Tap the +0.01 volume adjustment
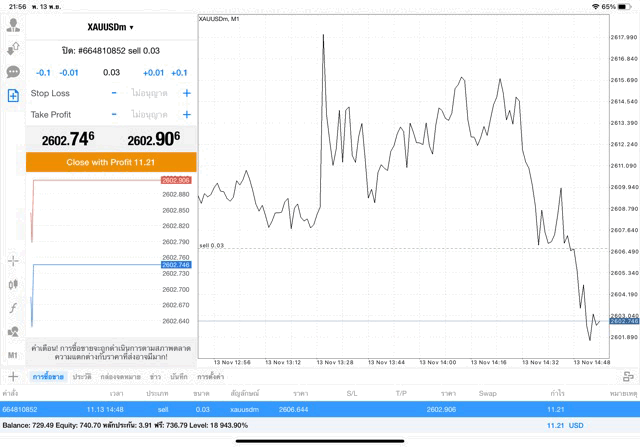Screen dimensions: 640x447 [153, 72]
